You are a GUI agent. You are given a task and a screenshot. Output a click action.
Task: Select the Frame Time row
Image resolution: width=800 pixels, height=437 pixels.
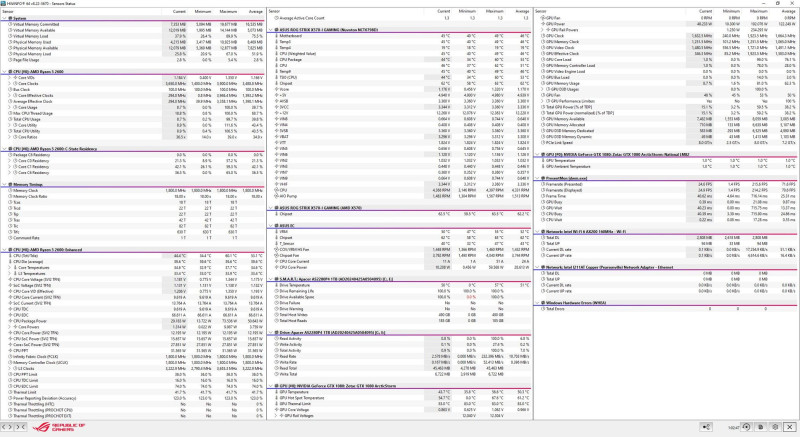point(666,196)
